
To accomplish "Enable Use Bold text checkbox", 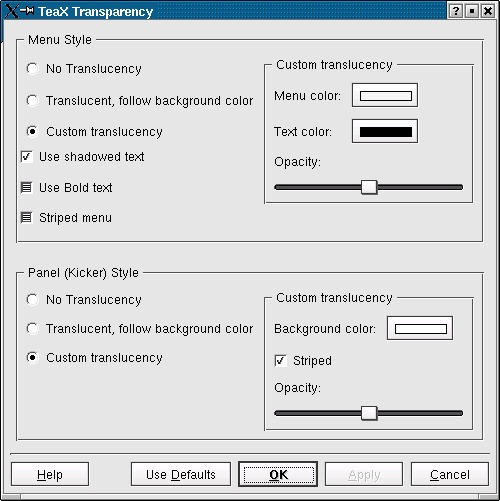I will tap(26, 187).
